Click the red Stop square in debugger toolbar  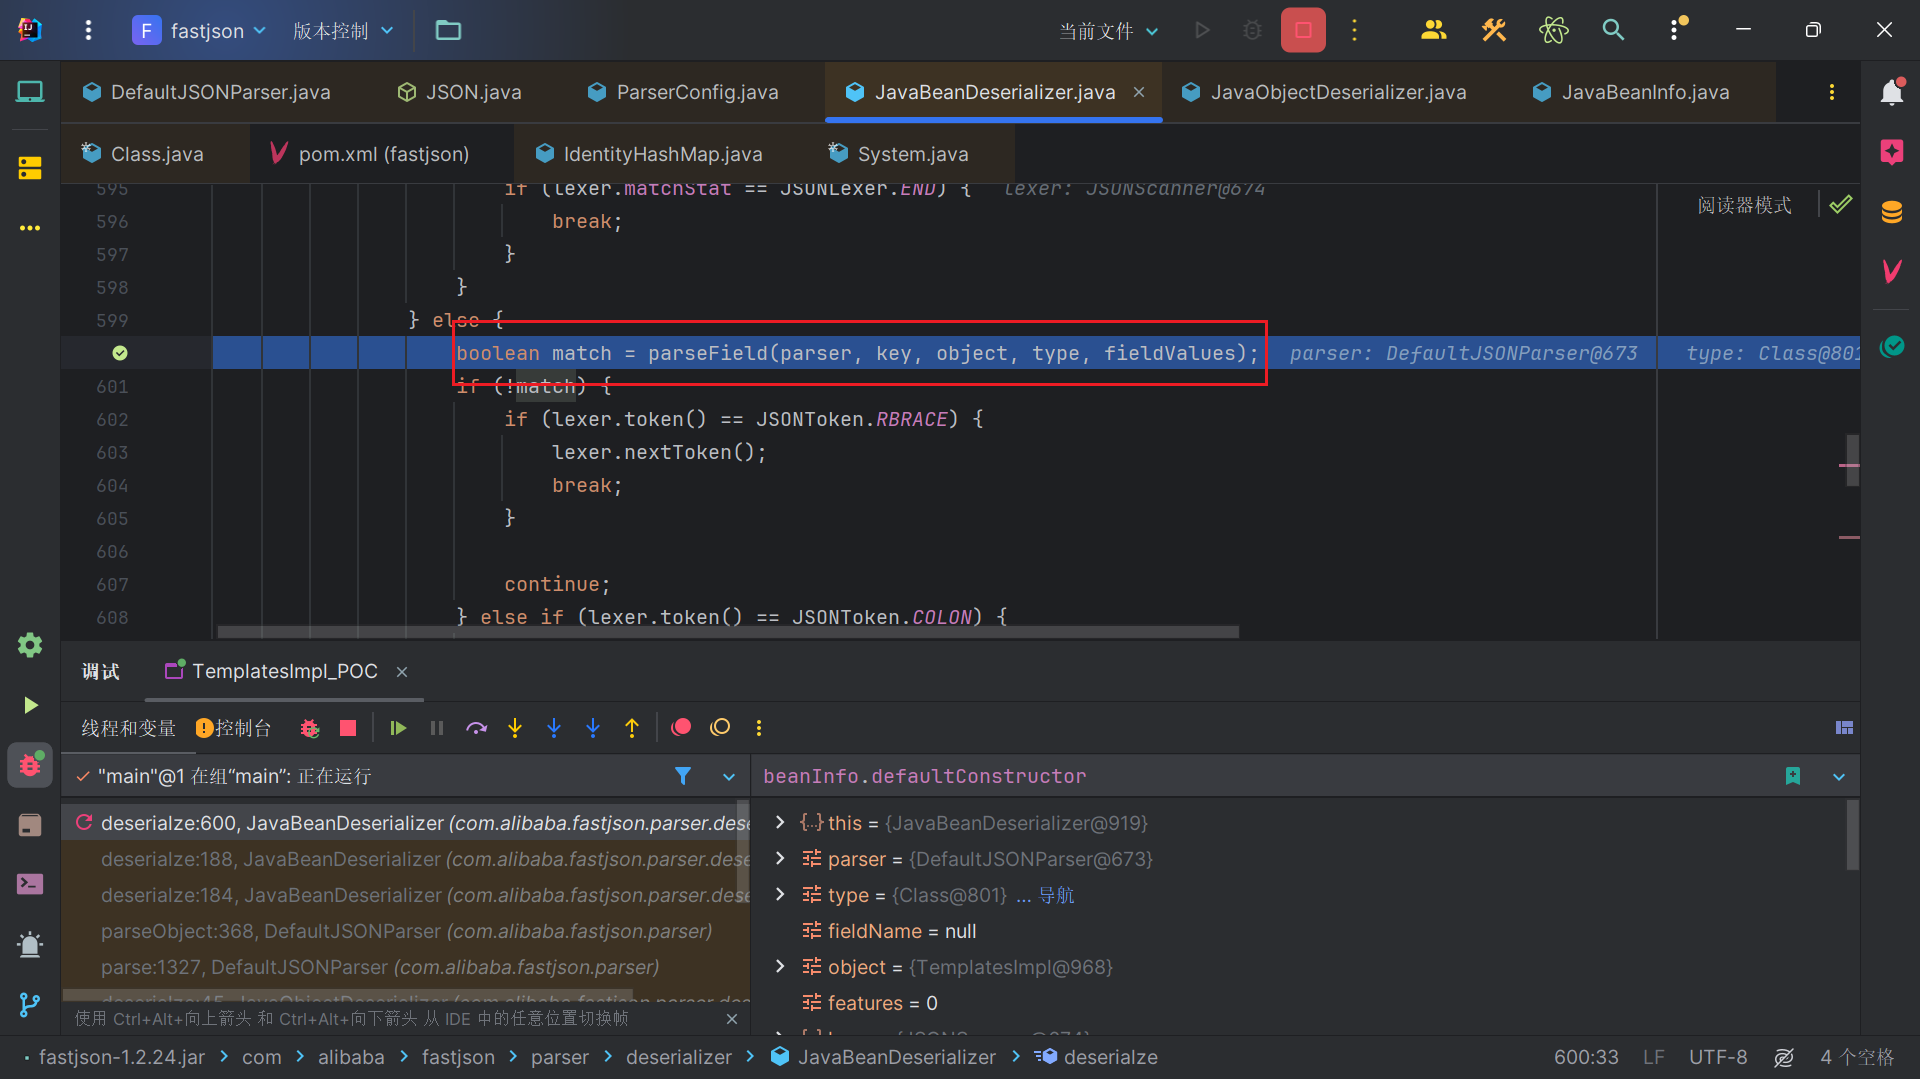point(348,728)
